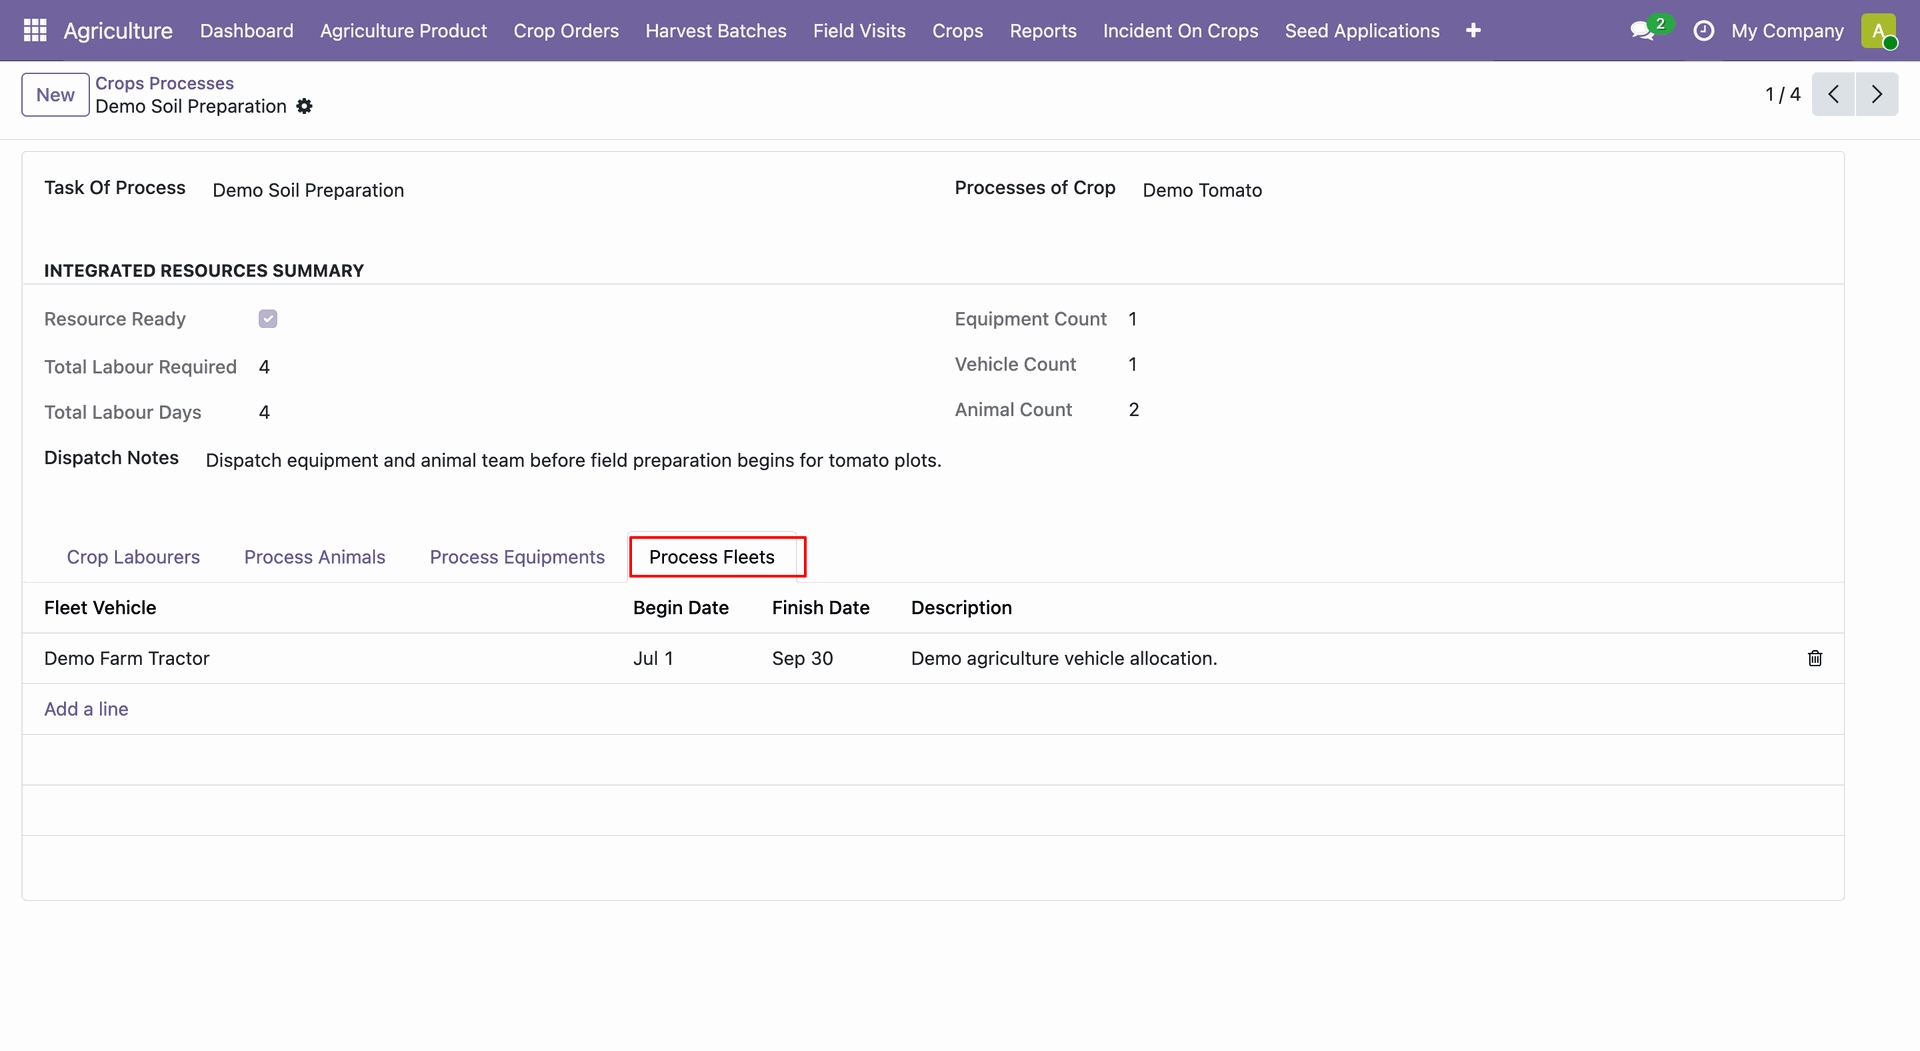Screen dimensions: 1920x1051
Task: Open the Harvest Batches menu
Action: click(x=716, y=31)
